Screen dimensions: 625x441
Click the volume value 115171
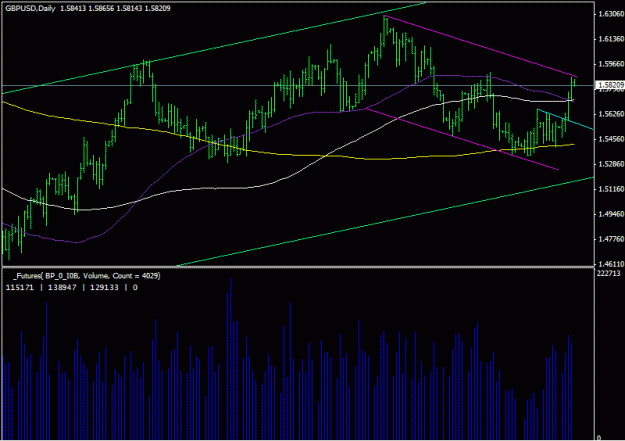click(x=20, y=287)
